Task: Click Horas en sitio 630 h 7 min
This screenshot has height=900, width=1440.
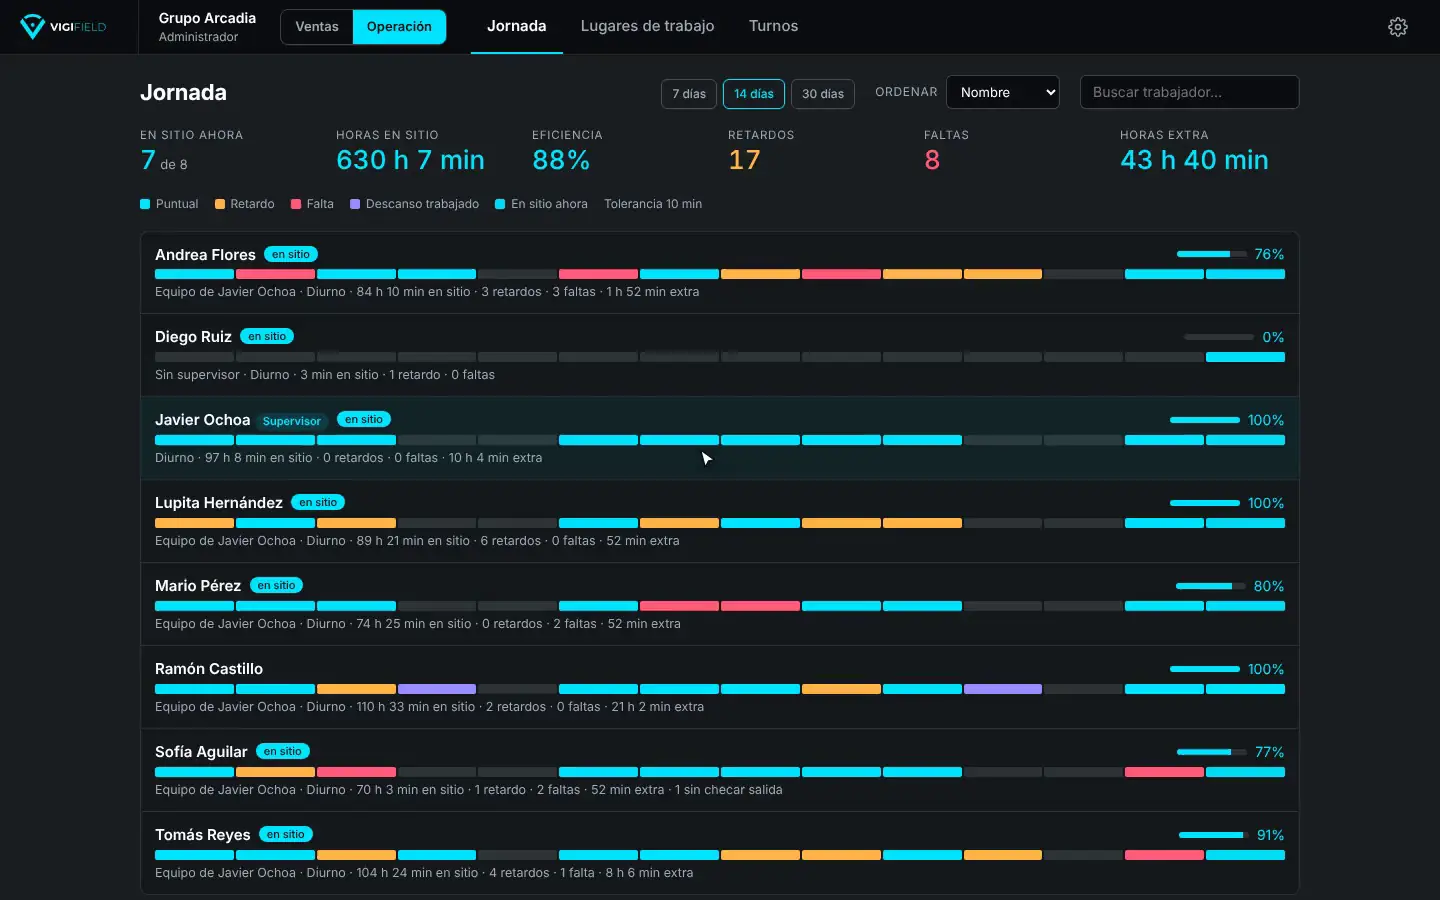Action: click(410, 160)
